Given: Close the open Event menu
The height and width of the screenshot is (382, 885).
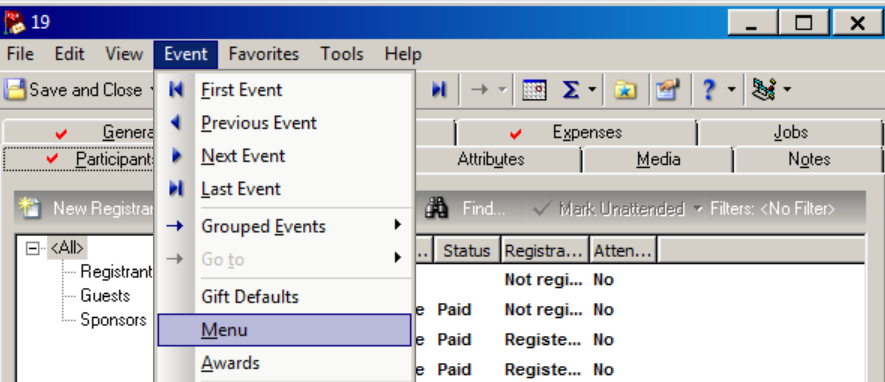Looking at the screenshot, I should pyautogui.click(x=186, y=54).
